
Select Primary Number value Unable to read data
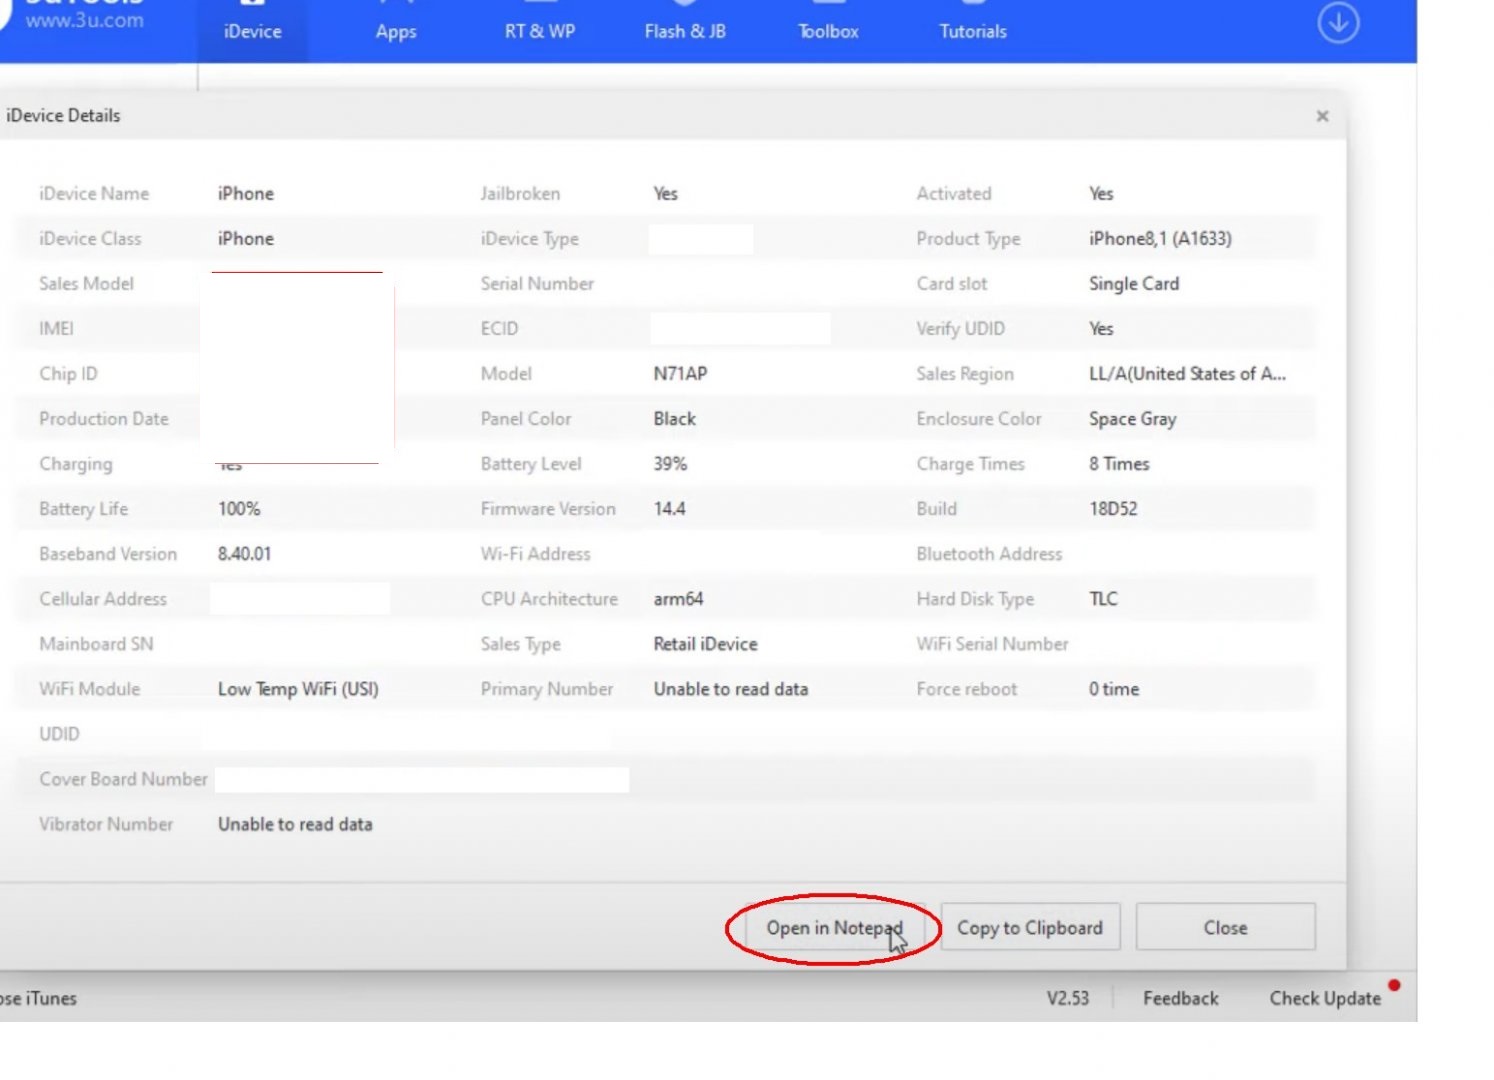click(x=730, y=689)
